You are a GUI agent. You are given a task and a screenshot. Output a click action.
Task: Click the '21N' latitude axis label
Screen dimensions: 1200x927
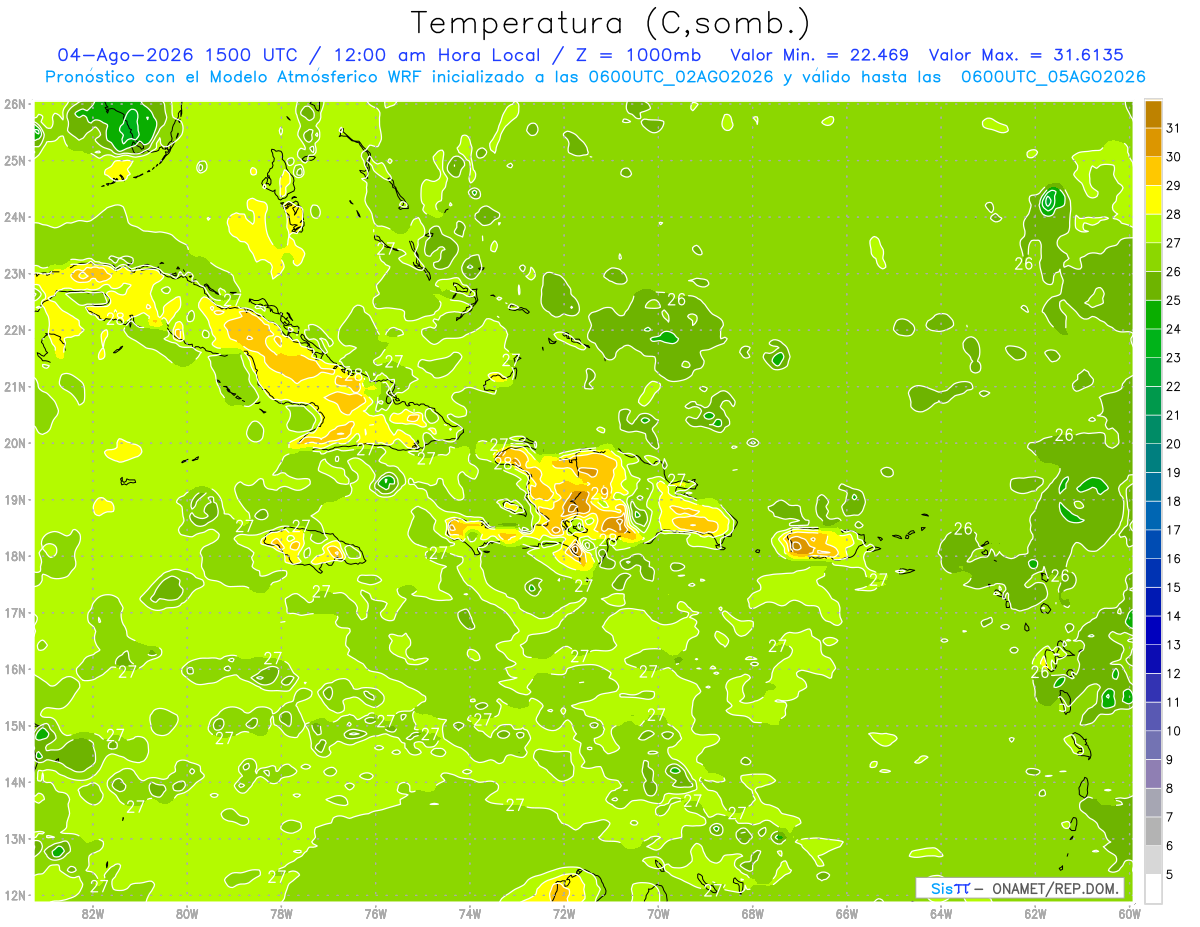[14, 386]
